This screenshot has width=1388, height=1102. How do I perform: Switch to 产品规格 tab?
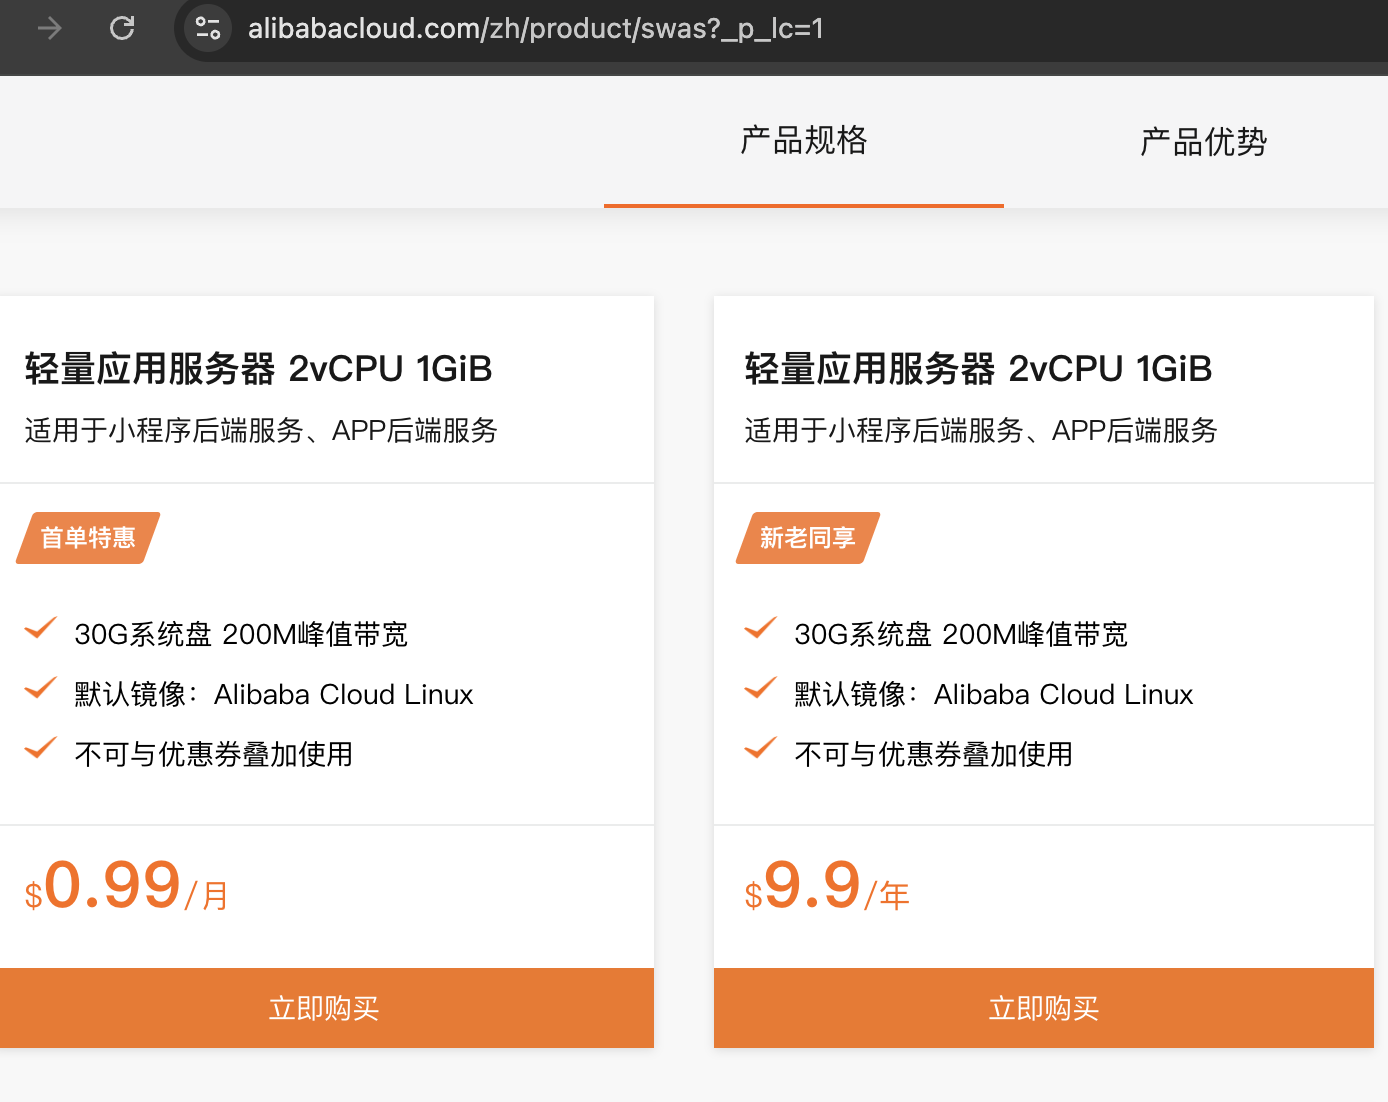coord(804,141)
